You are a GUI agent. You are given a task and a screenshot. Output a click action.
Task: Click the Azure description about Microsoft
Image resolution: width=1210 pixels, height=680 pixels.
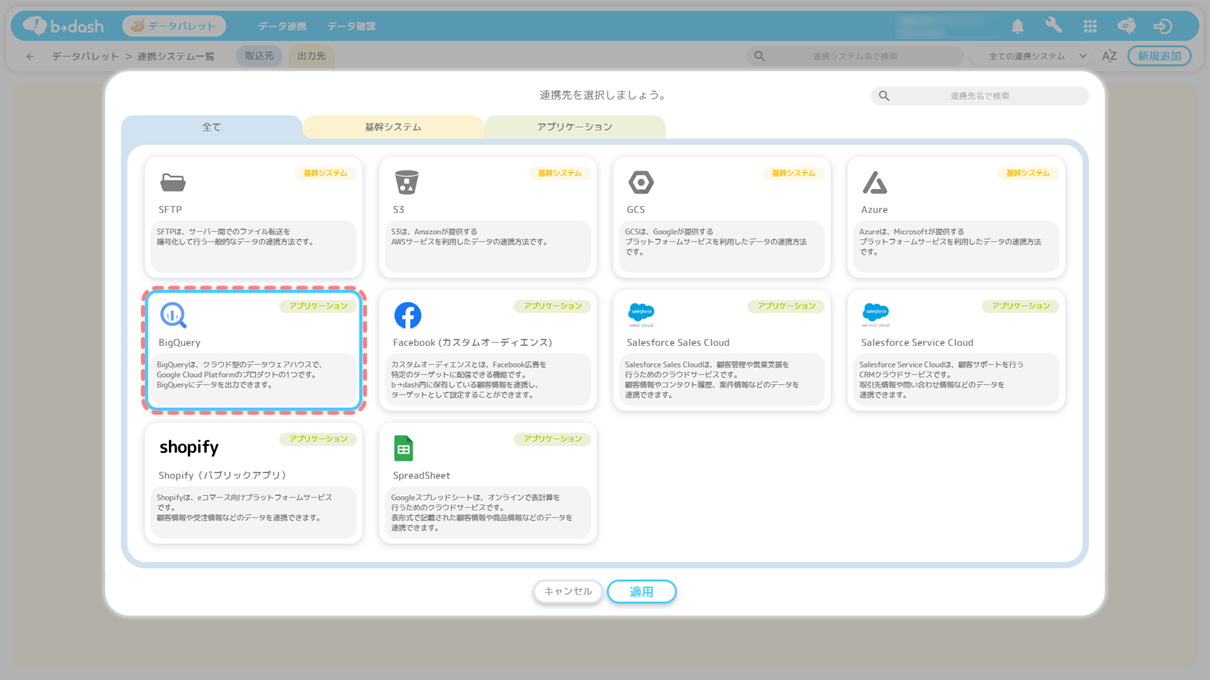tap(950, 242)
